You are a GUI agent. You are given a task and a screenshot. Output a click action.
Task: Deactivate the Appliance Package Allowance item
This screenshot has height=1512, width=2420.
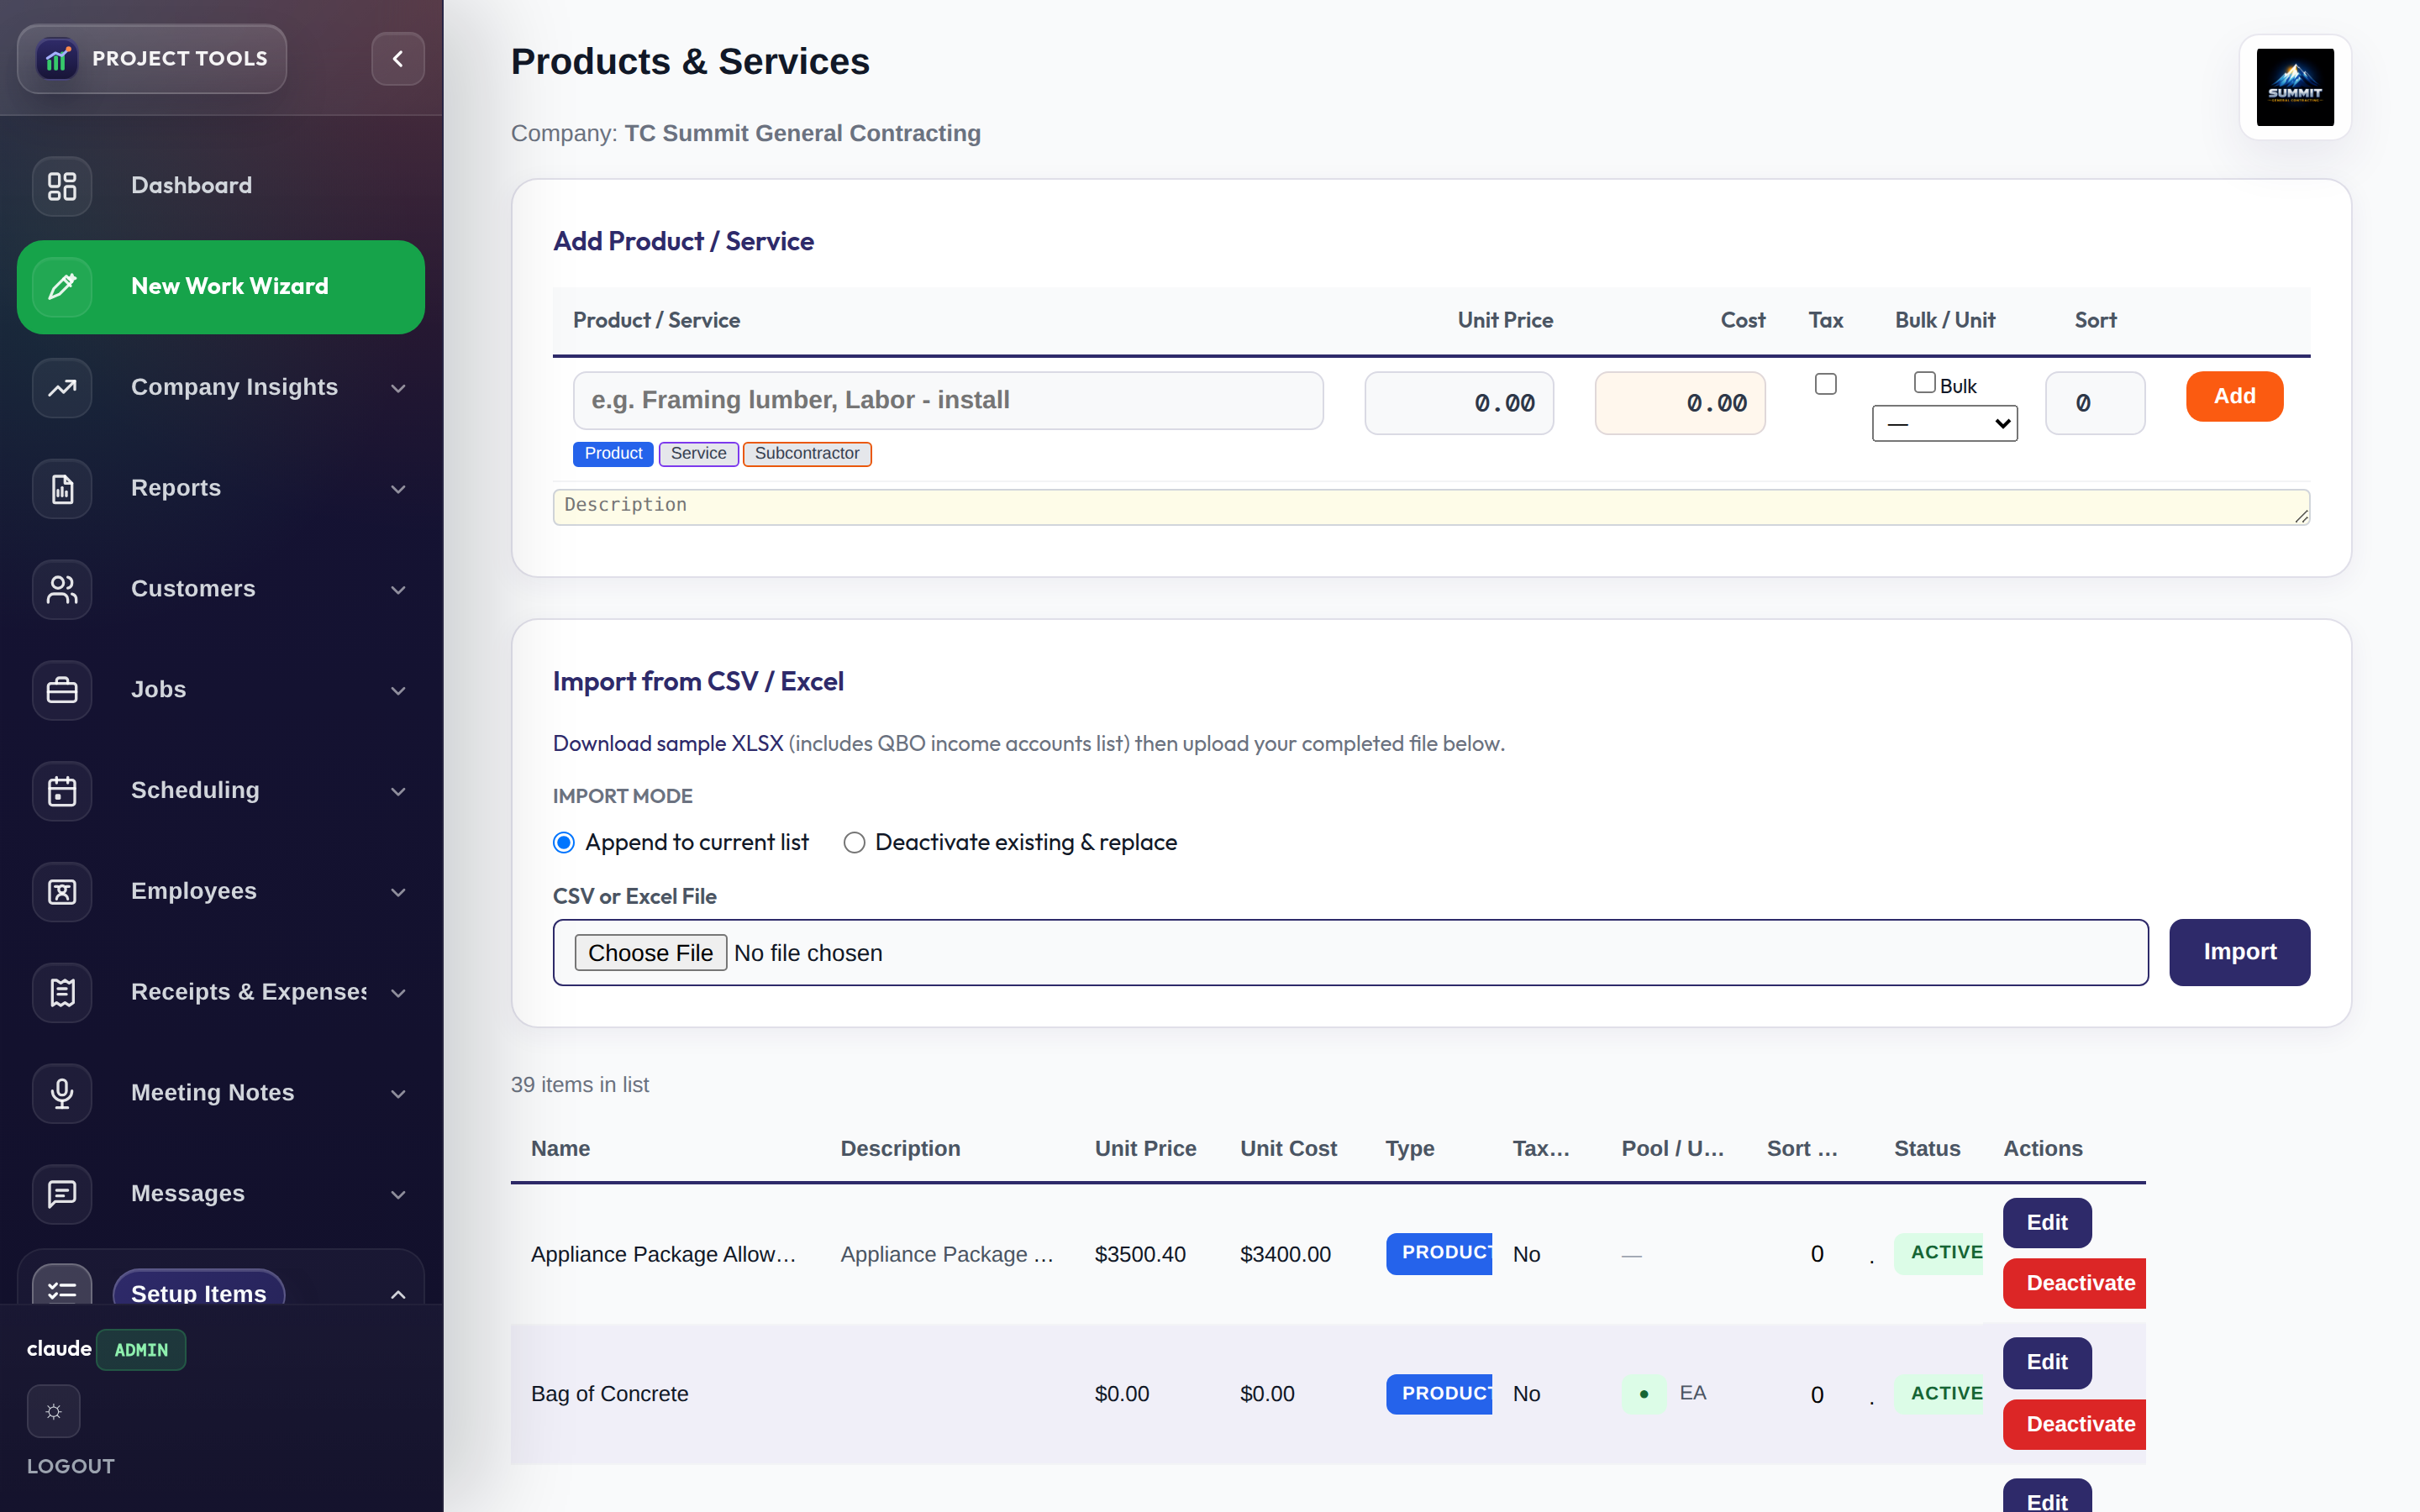2075,1283
